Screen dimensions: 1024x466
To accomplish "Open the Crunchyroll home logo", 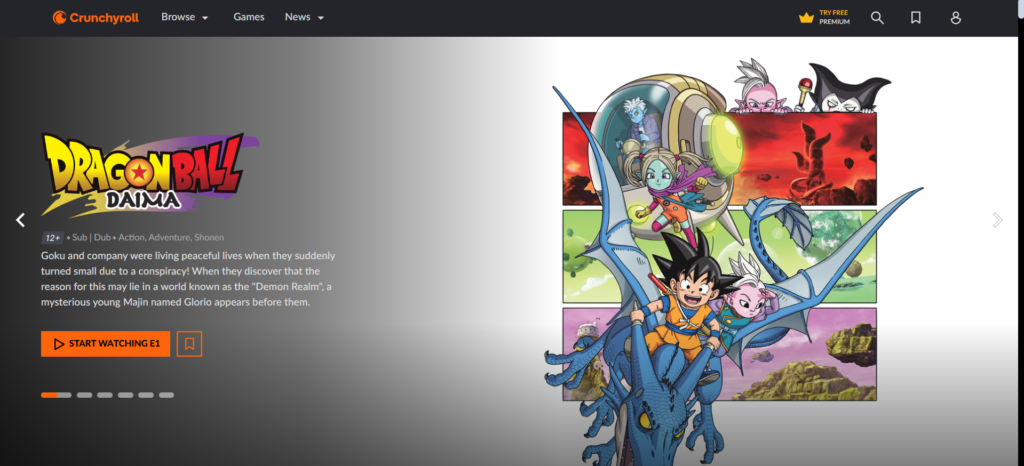I will click(96, 18).
